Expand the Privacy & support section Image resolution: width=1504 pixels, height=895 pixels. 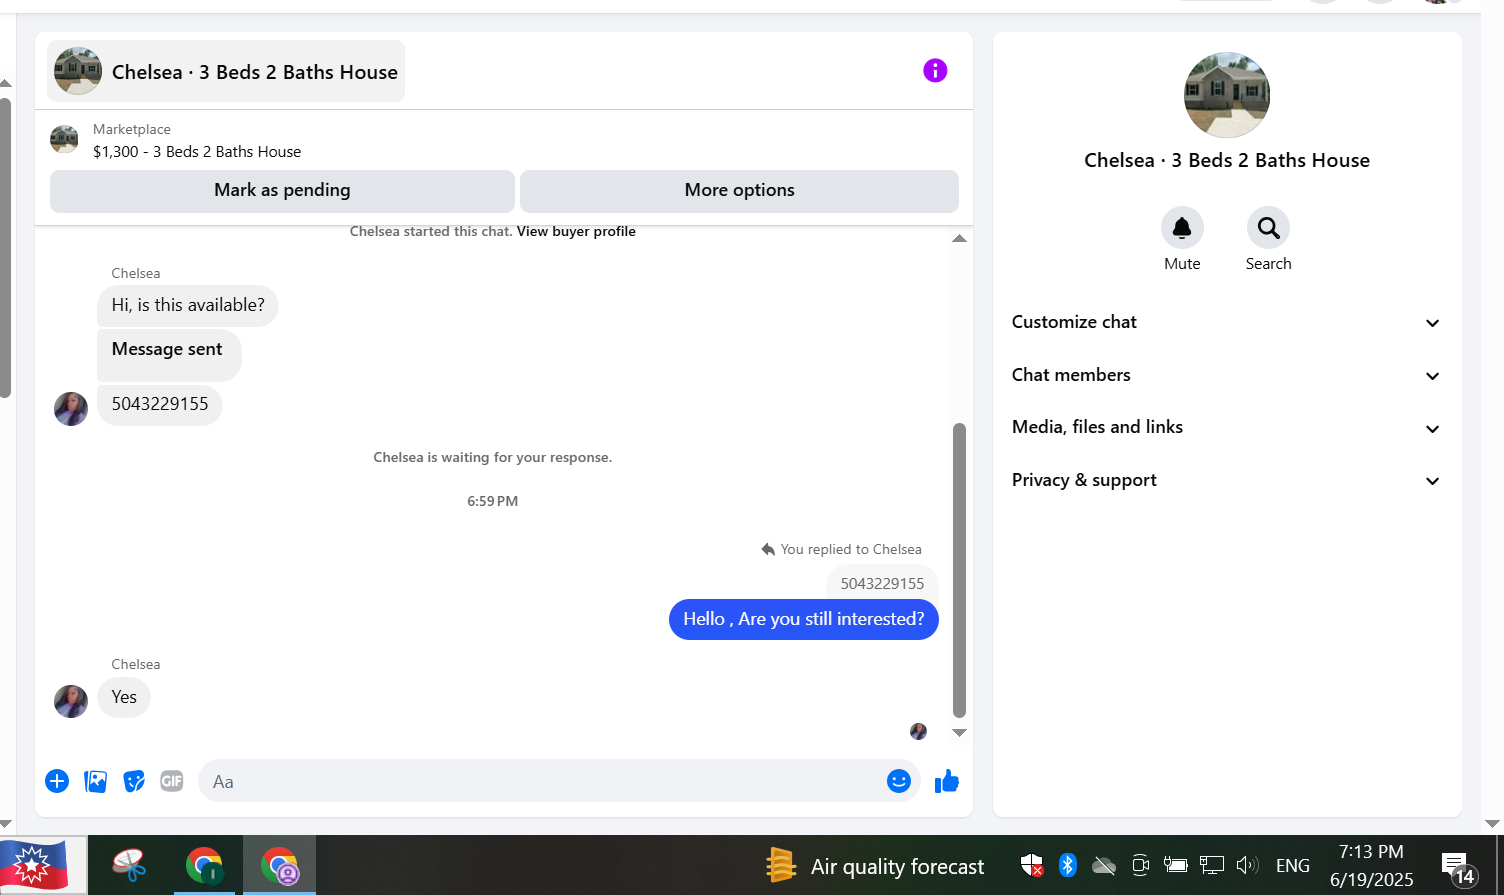(1227, 480)
